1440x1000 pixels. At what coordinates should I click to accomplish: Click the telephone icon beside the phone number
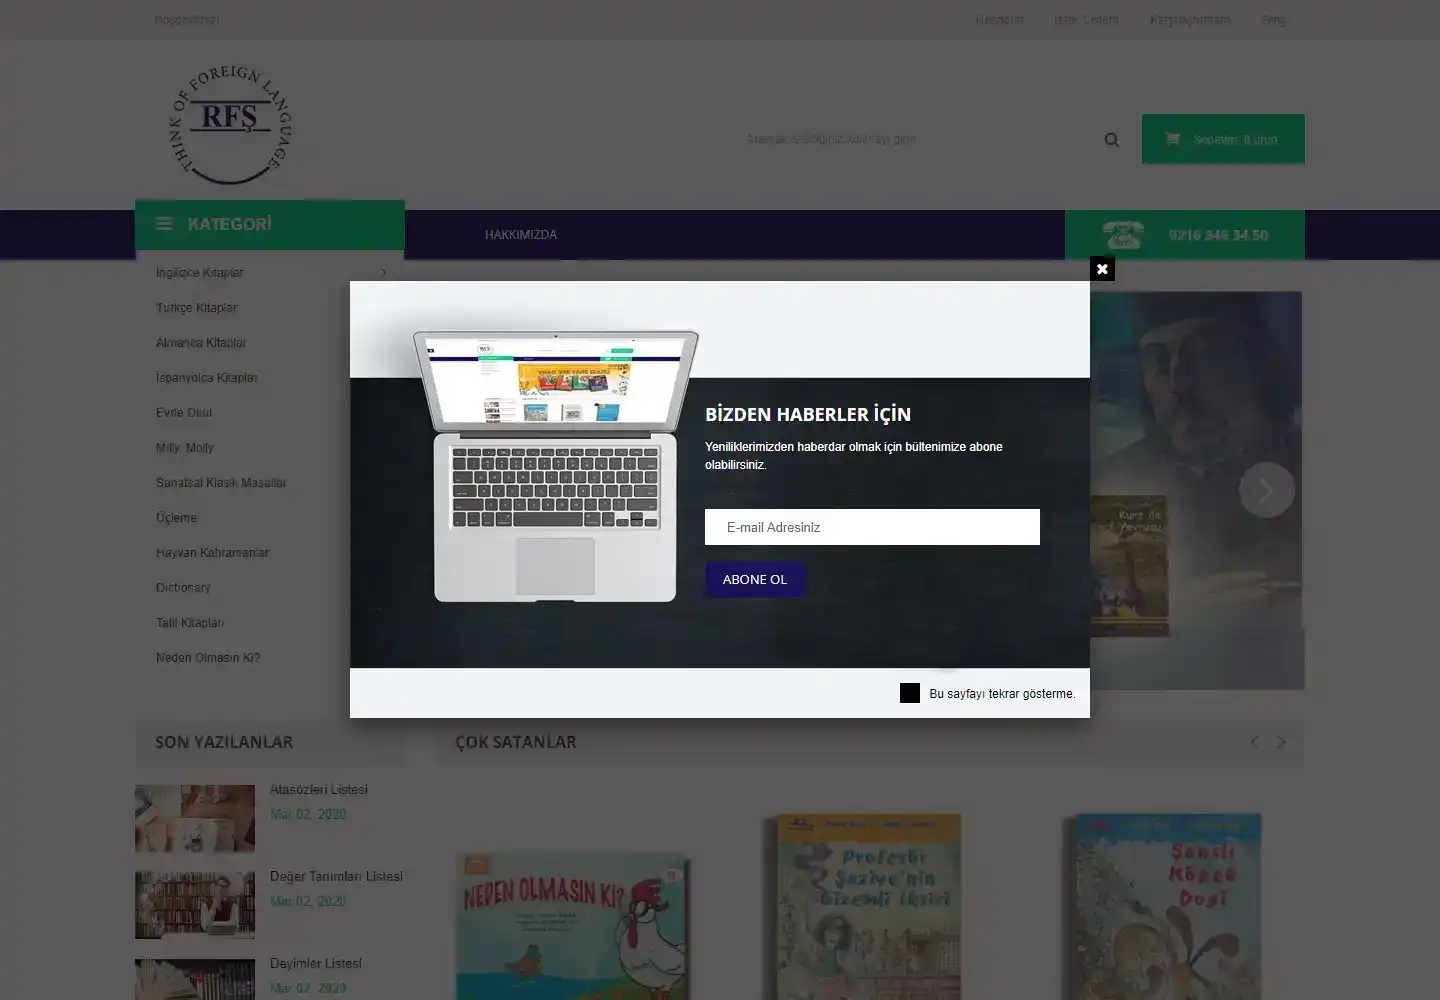1123,235
